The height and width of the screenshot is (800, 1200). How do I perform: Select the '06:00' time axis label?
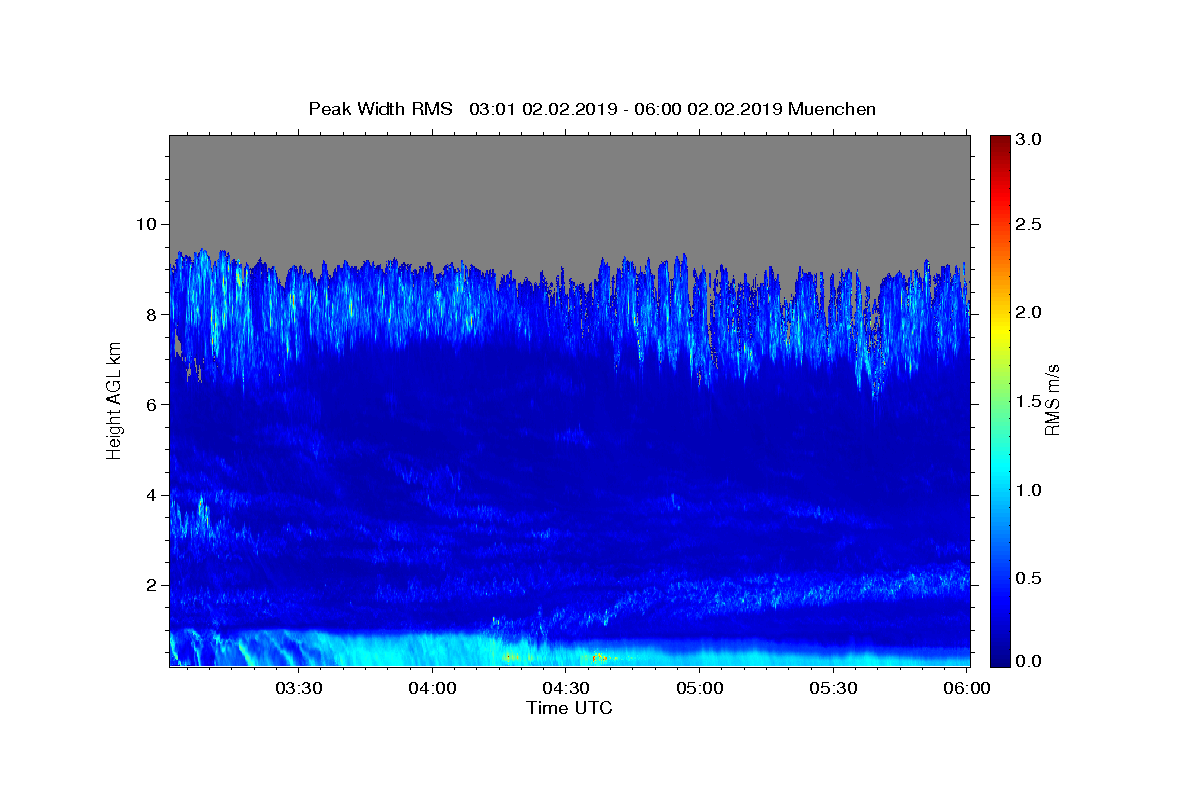[967, 688]
